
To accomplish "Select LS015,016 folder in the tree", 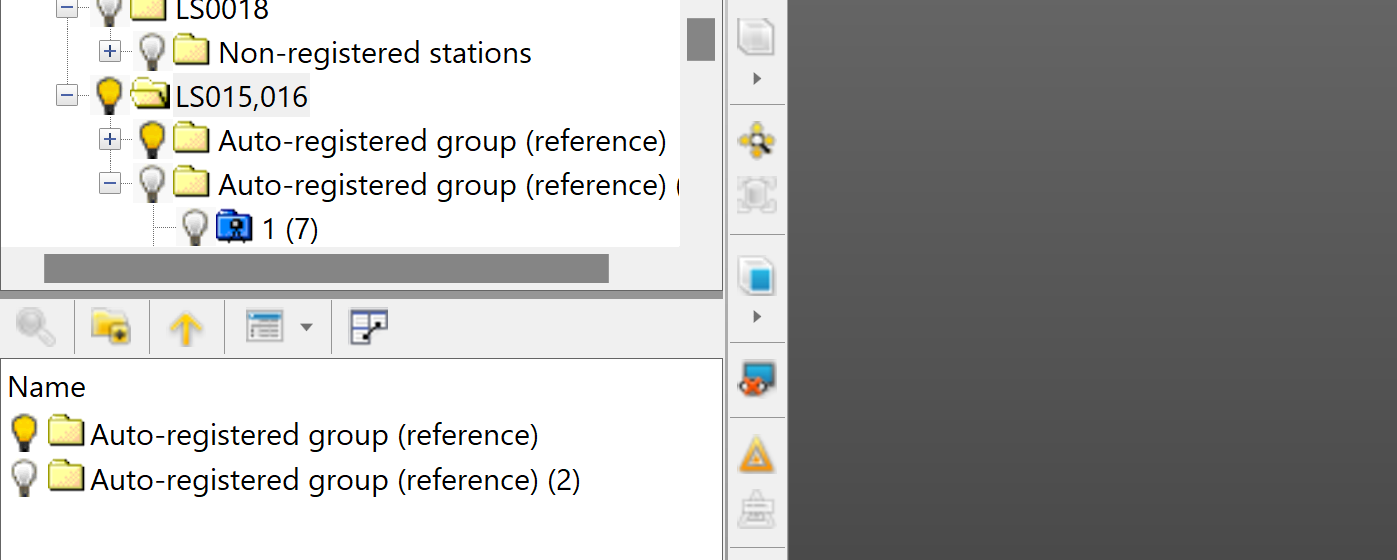I will pos(241,97).
